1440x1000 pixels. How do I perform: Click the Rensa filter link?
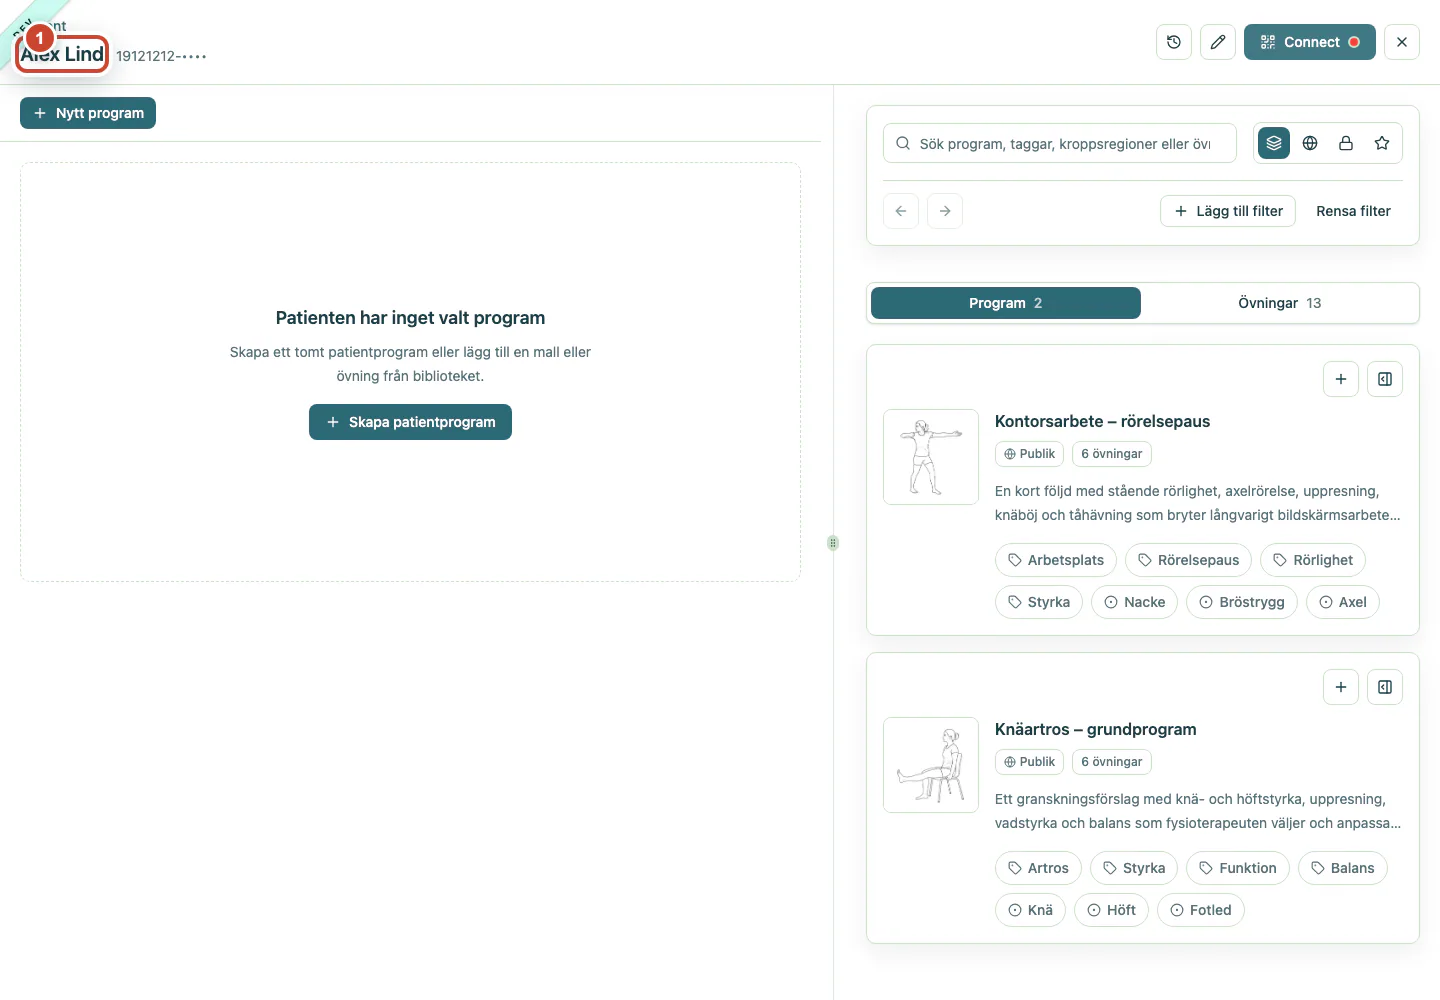coord(1353,211)
